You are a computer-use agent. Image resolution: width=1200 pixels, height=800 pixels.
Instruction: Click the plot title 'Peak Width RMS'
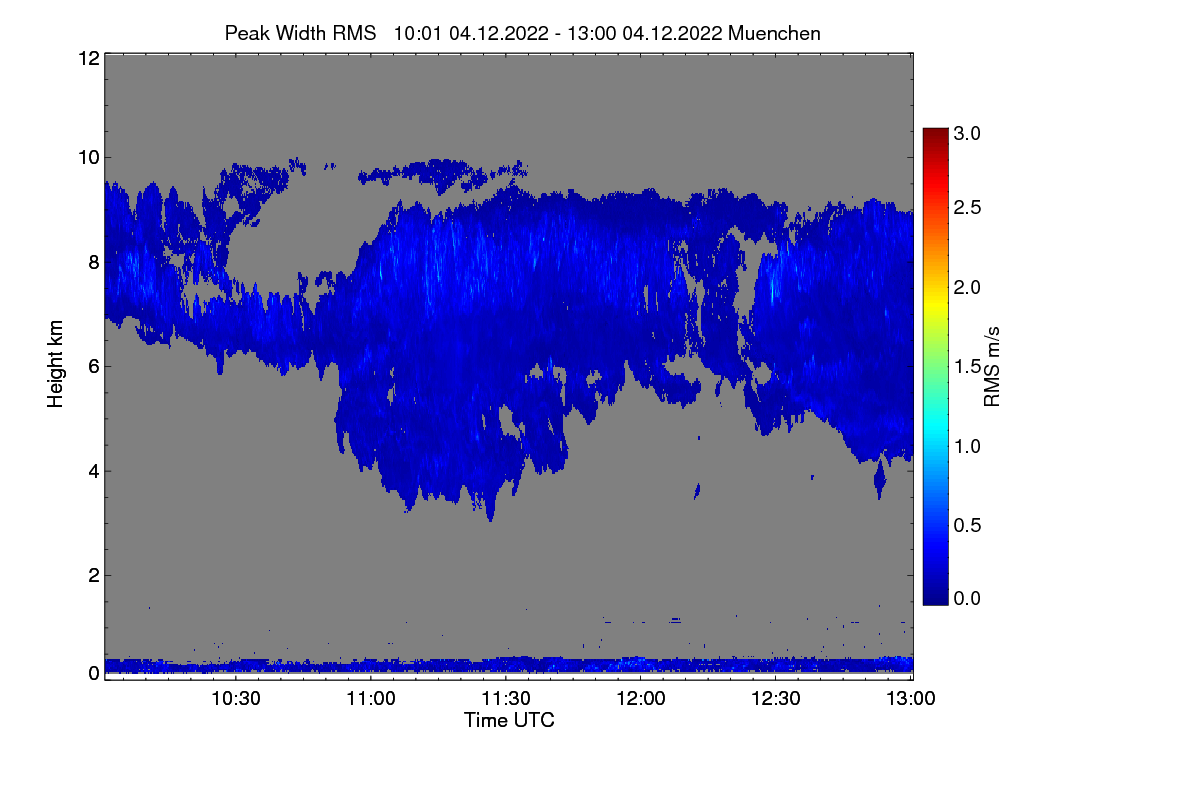301,33
